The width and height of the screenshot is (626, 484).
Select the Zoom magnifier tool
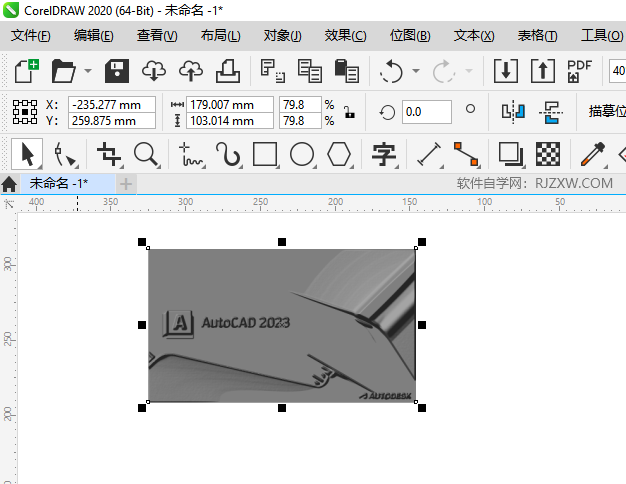[147, 154]
